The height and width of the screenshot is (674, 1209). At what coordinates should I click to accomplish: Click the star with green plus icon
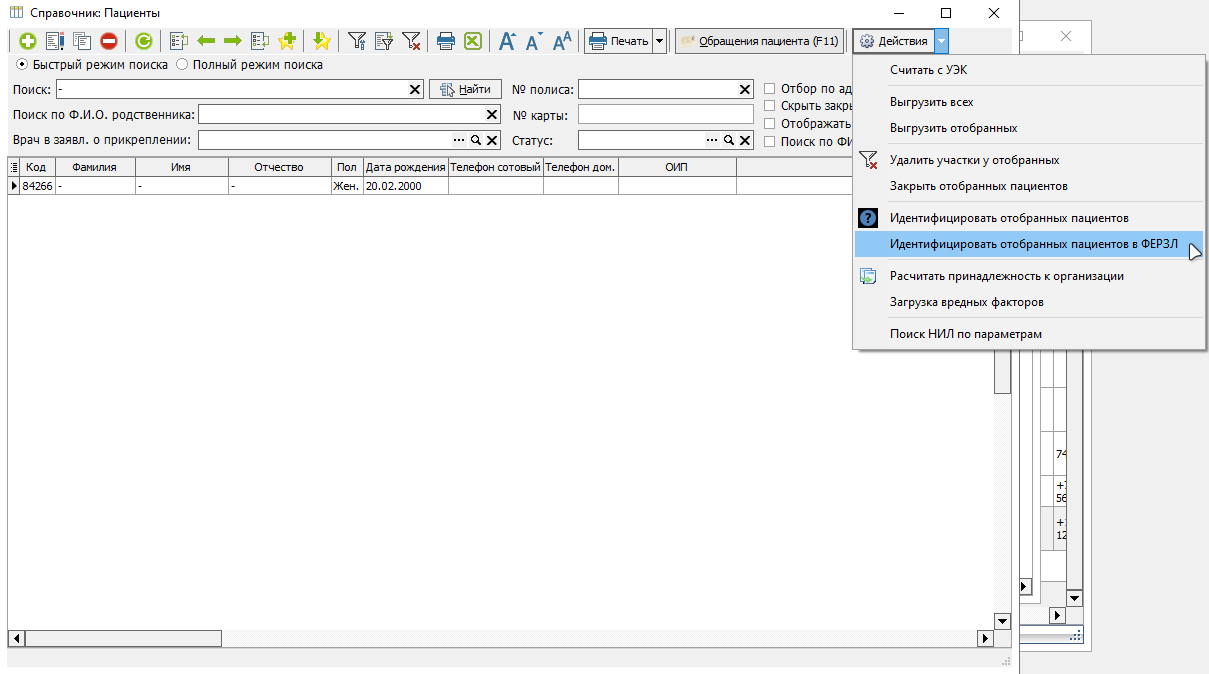tap(288, 41)
